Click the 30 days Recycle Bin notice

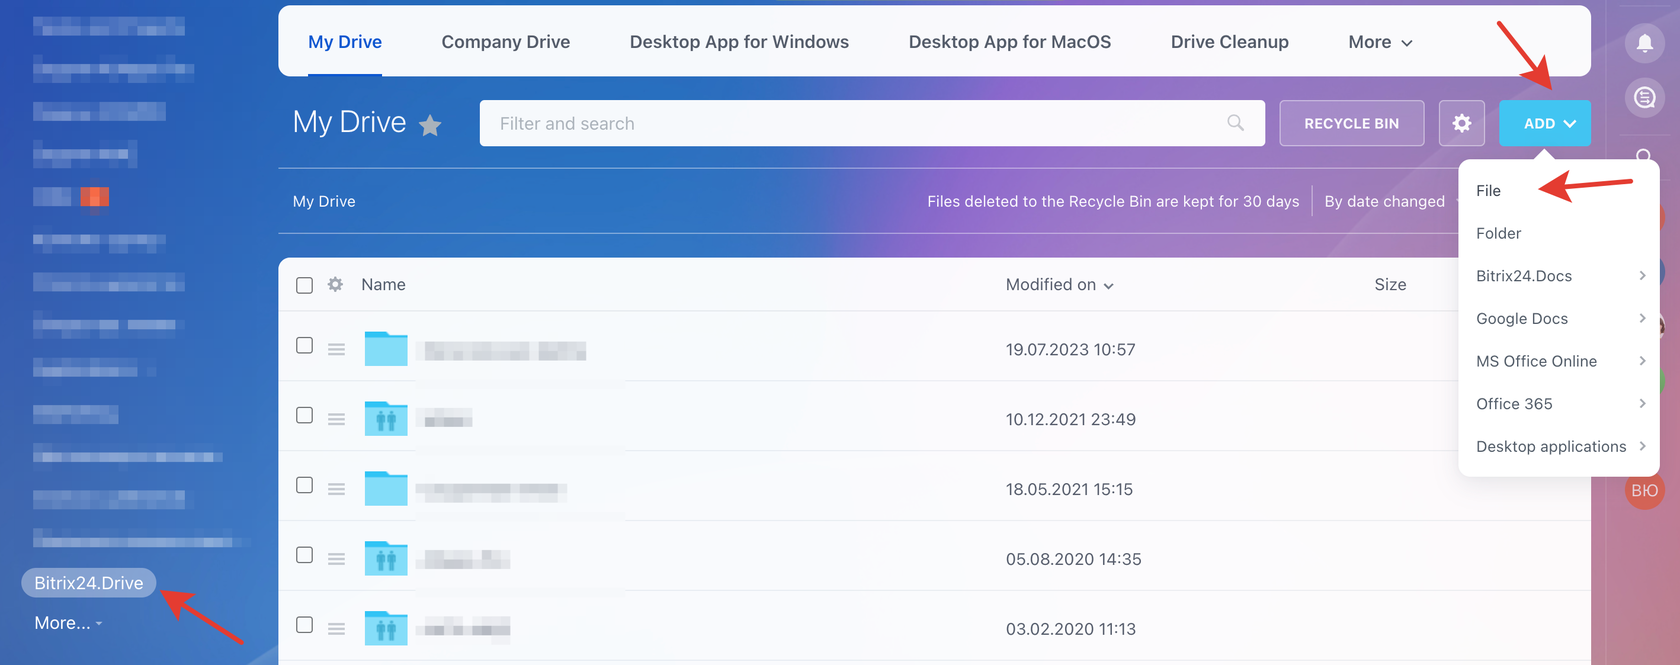click(x=1113, y=201)
